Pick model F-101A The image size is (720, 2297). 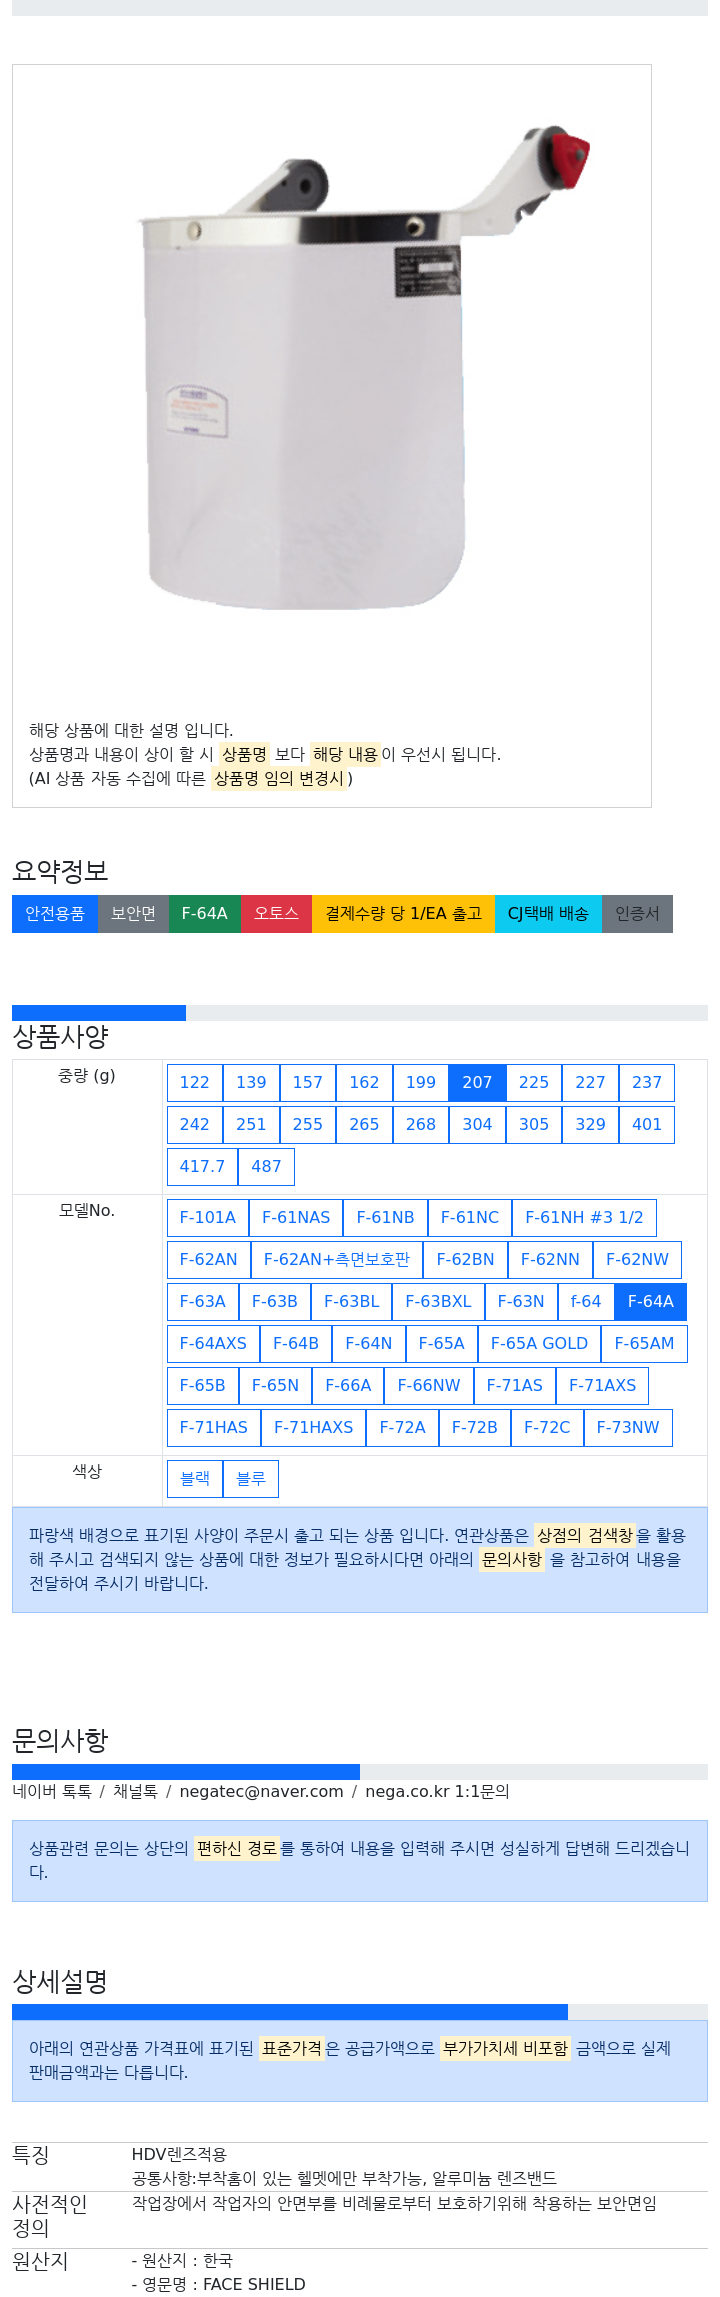point(207,1217)
